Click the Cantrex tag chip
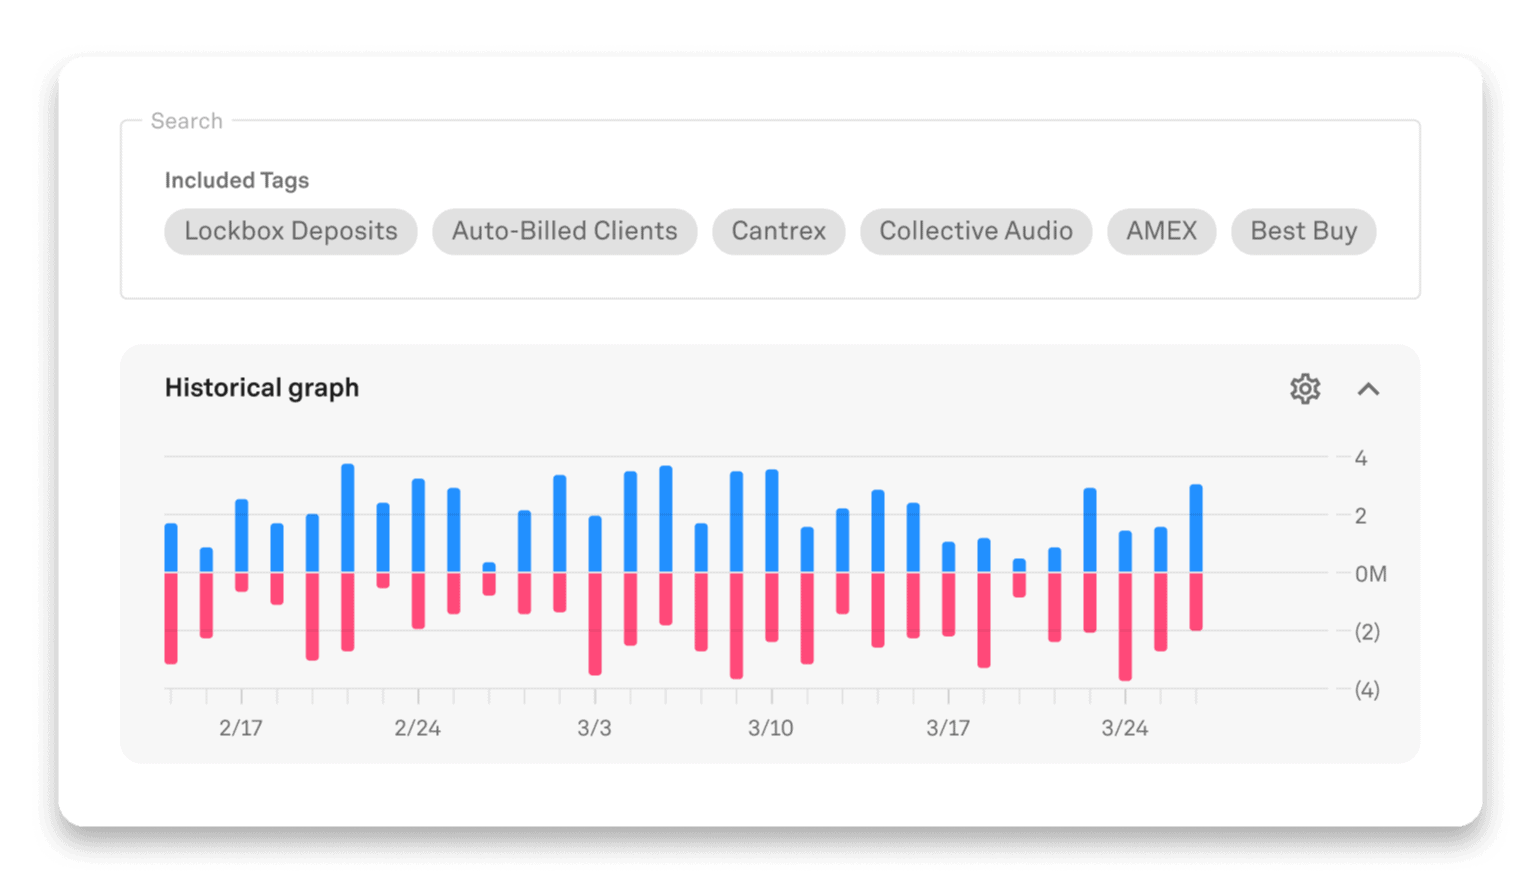Image resolution: width=1539 pixels, height=884 pixels. click(x=778, y=231)
